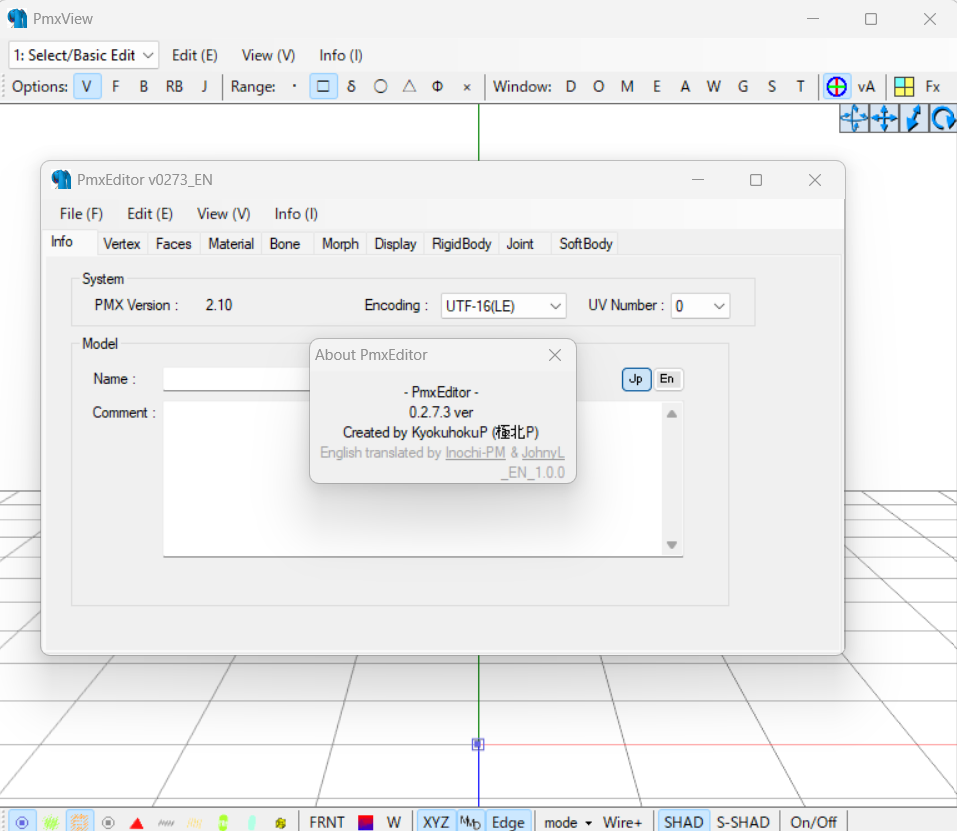The height and width of the screenshot is (831, 957).
Task: Open PmxView Info (I) menu
Action: (x=341, y=55)
